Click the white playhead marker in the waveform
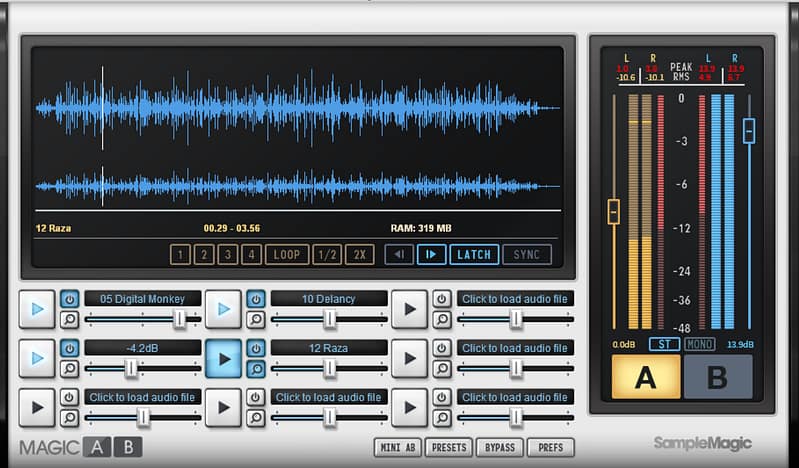Image resolution: width=799 pixels, height=468 pixels. pos(102,108)
